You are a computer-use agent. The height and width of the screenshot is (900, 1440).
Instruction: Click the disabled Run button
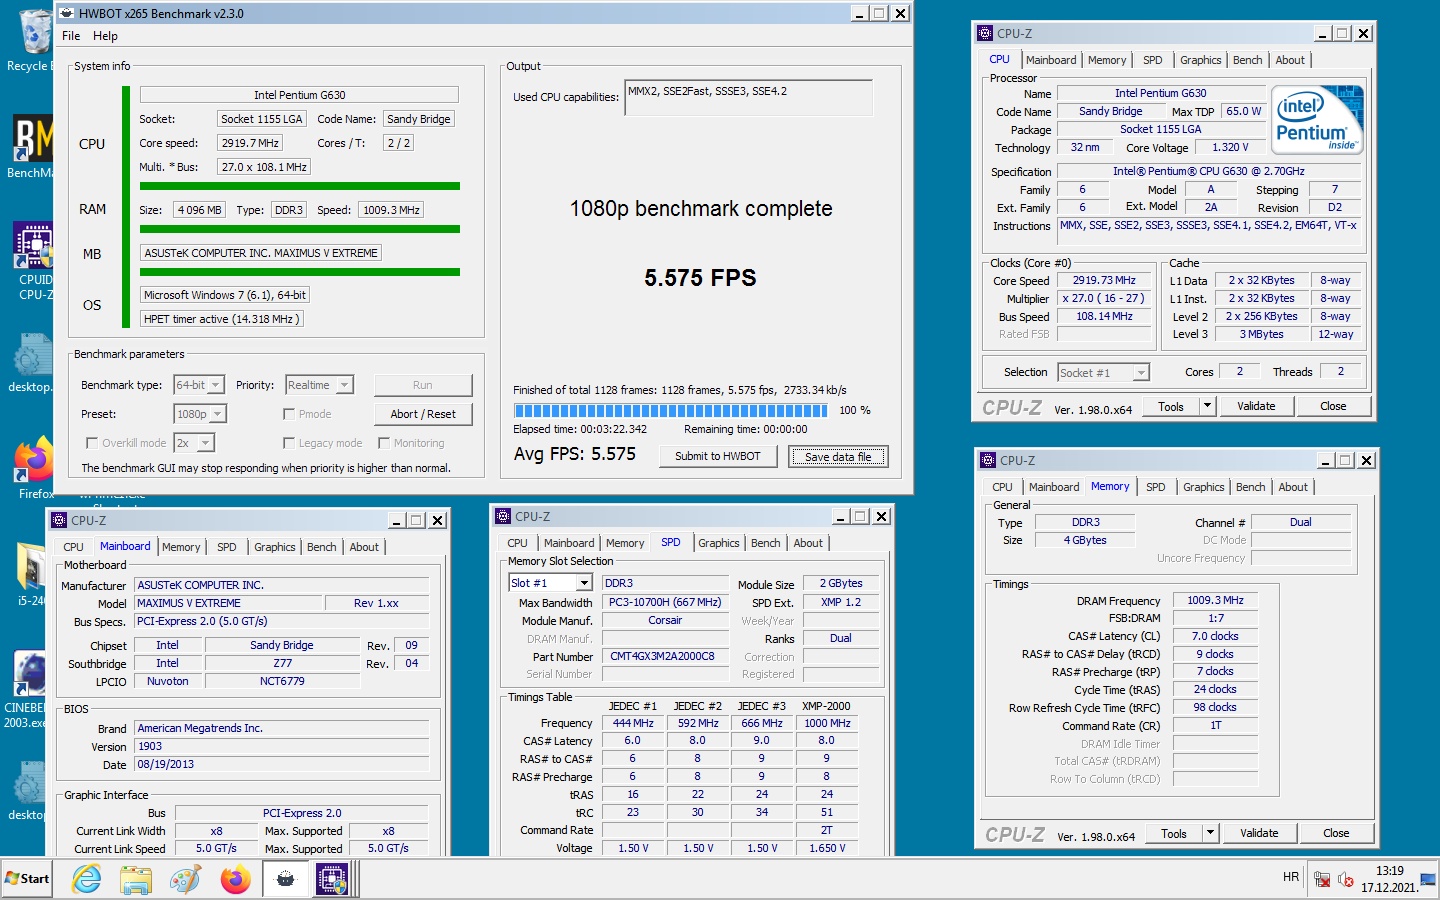tap(423, 385)
